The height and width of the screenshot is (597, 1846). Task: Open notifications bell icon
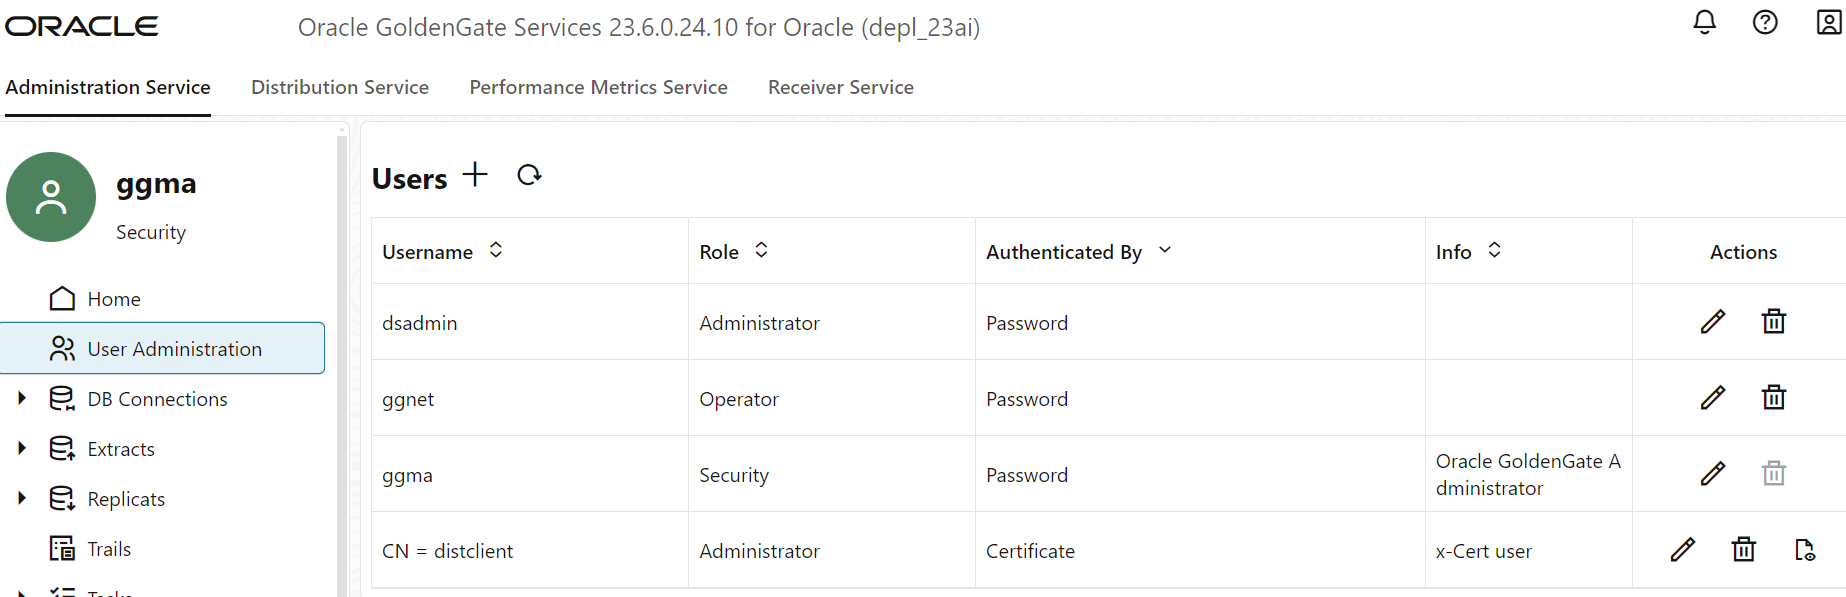click(1704, 22)
